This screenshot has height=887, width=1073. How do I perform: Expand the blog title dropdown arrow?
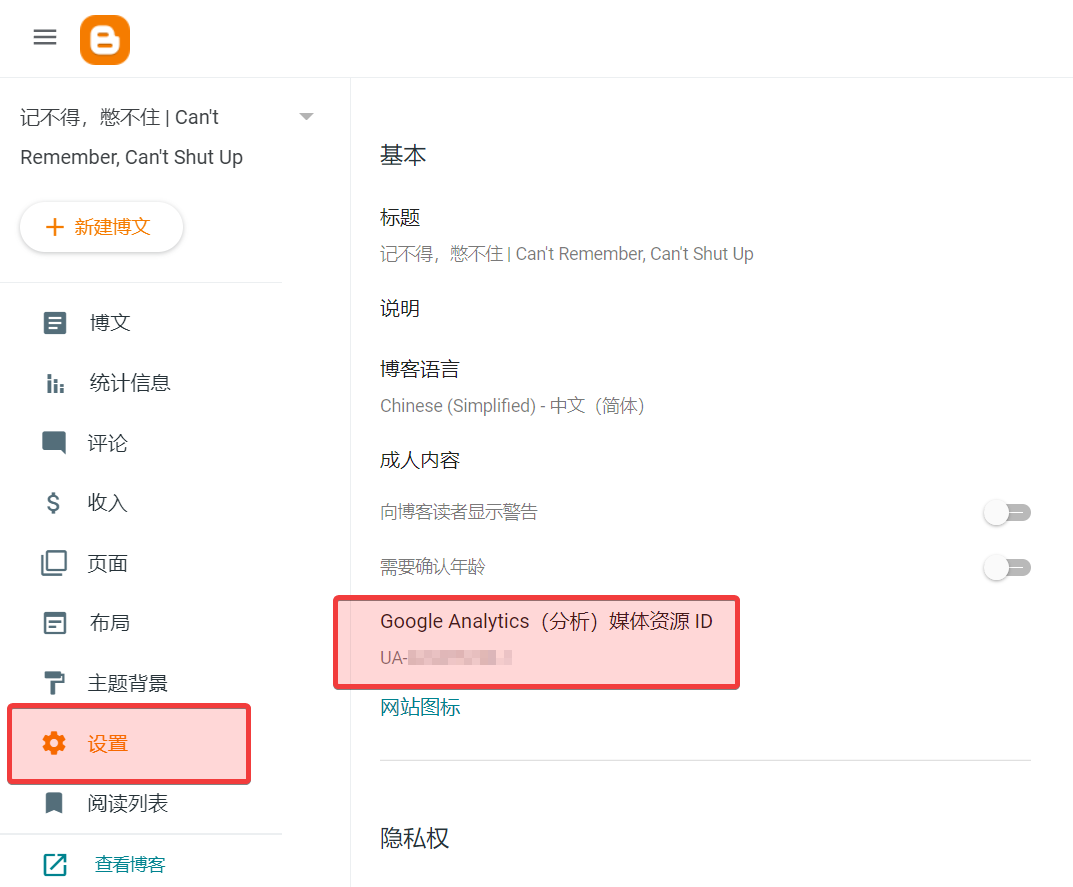(307, 116)
